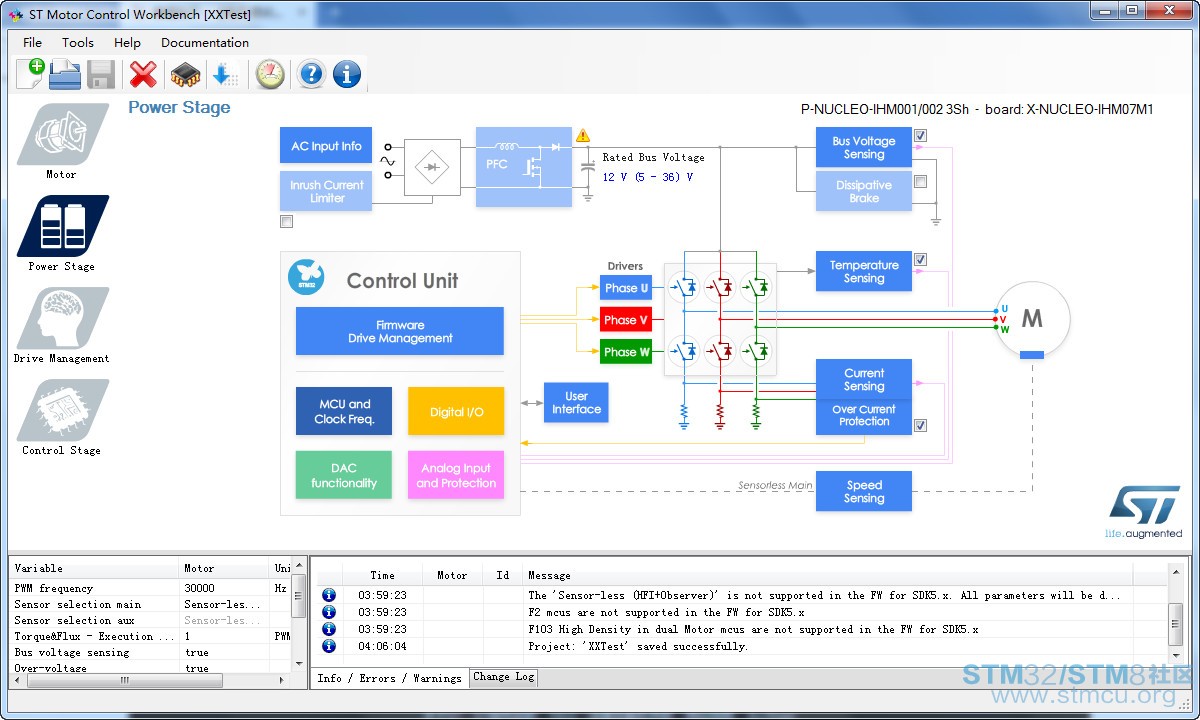The image size is (1200, 720).
Task: Switch to Info / Errors / Warnings tab
Action: click(389, 678)
